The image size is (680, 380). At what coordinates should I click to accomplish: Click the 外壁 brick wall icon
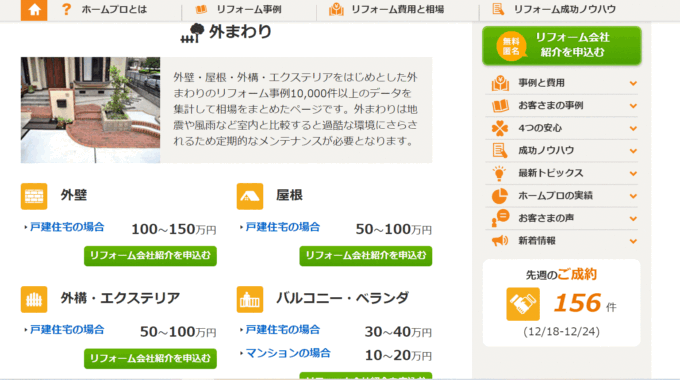(x=34, y=196)
